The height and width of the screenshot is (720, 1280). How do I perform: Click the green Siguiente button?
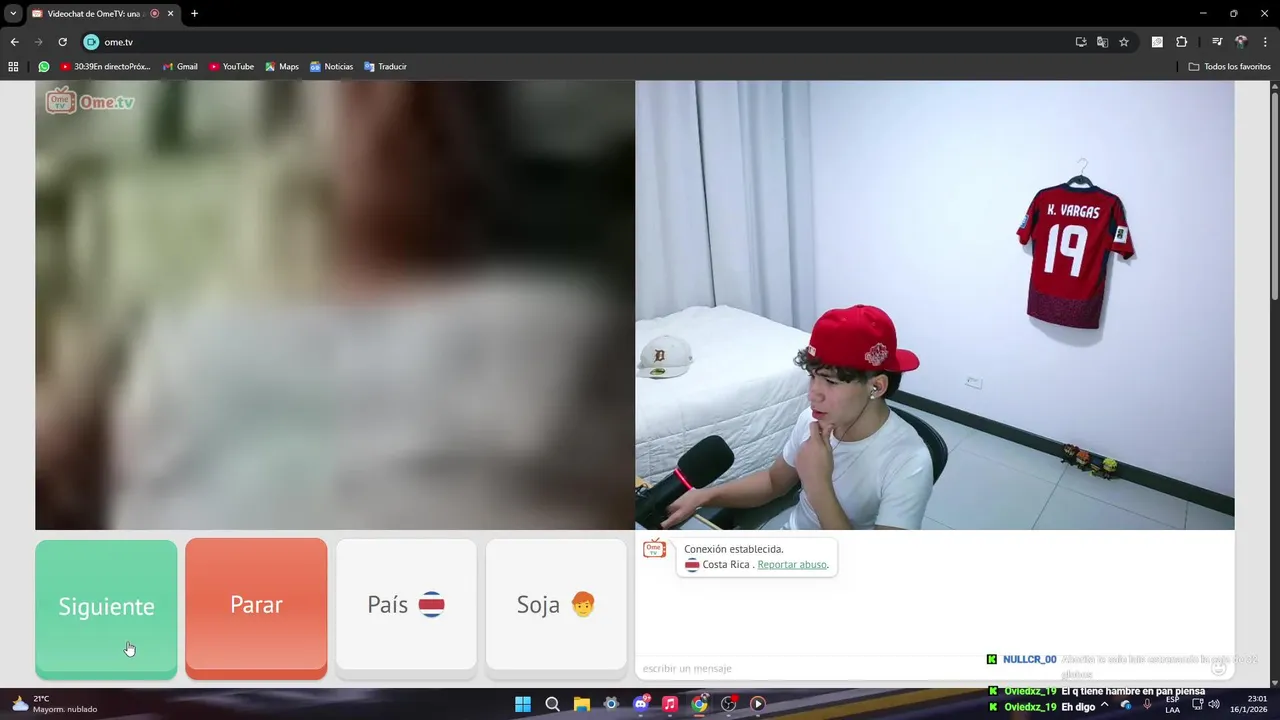(x=106, y=608)
